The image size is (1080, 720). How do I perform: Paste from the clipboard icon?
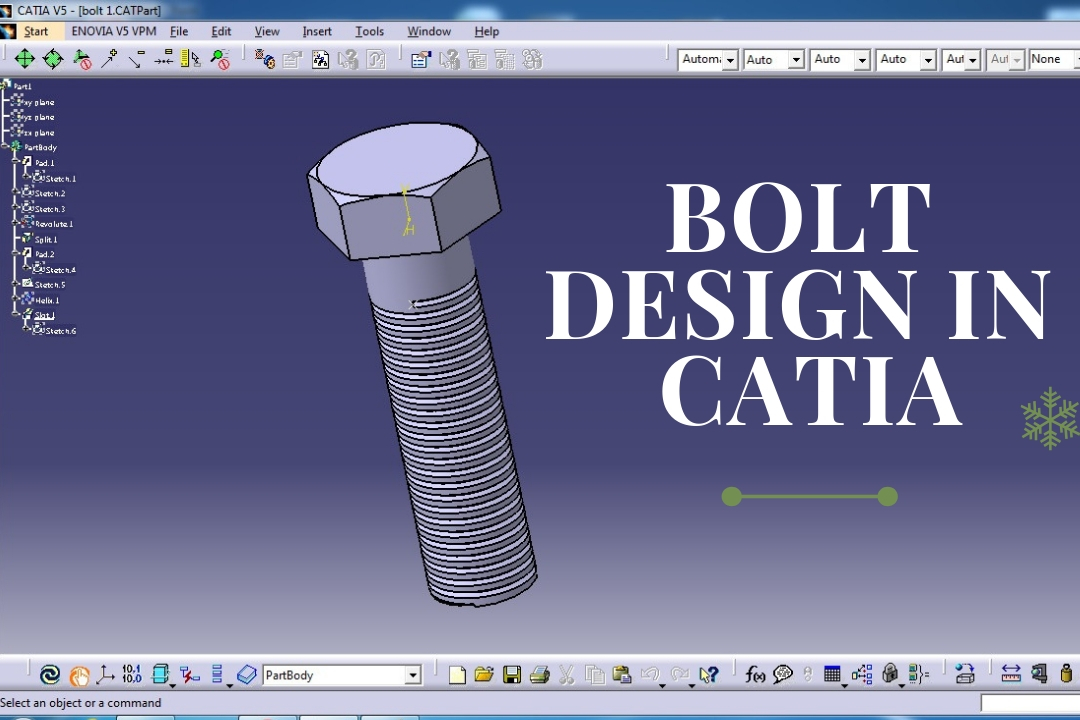[x=622, y=675]
